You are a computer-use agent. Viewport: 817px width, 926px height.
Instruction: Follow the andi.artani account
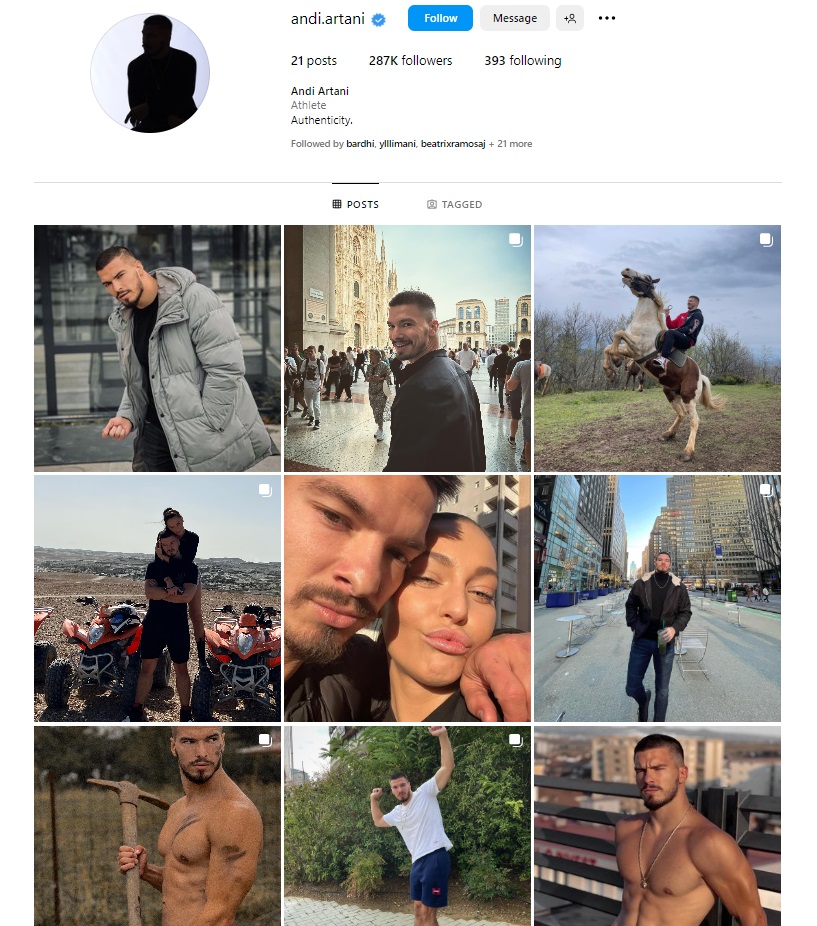tap(440, 18)
